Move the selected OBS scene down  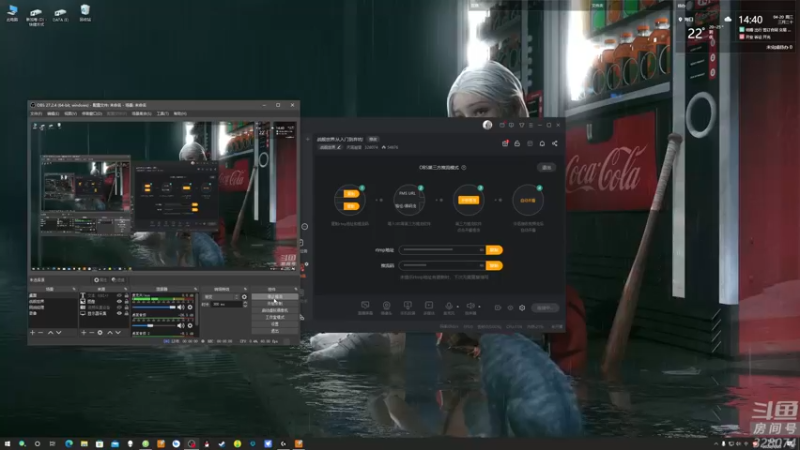(x=59, y=333)
